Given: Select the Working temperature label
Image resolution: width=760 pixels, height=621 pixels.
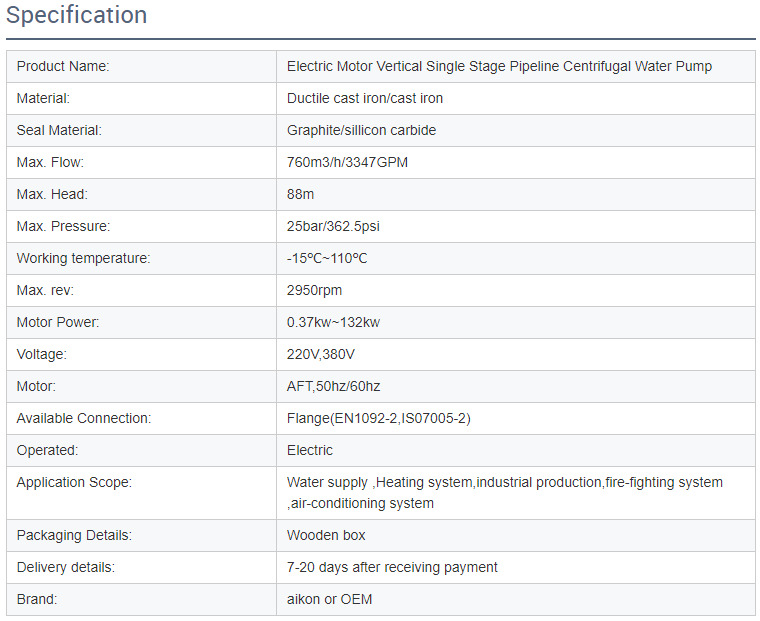Looking at the screenshot, I should tap(83, 258).
